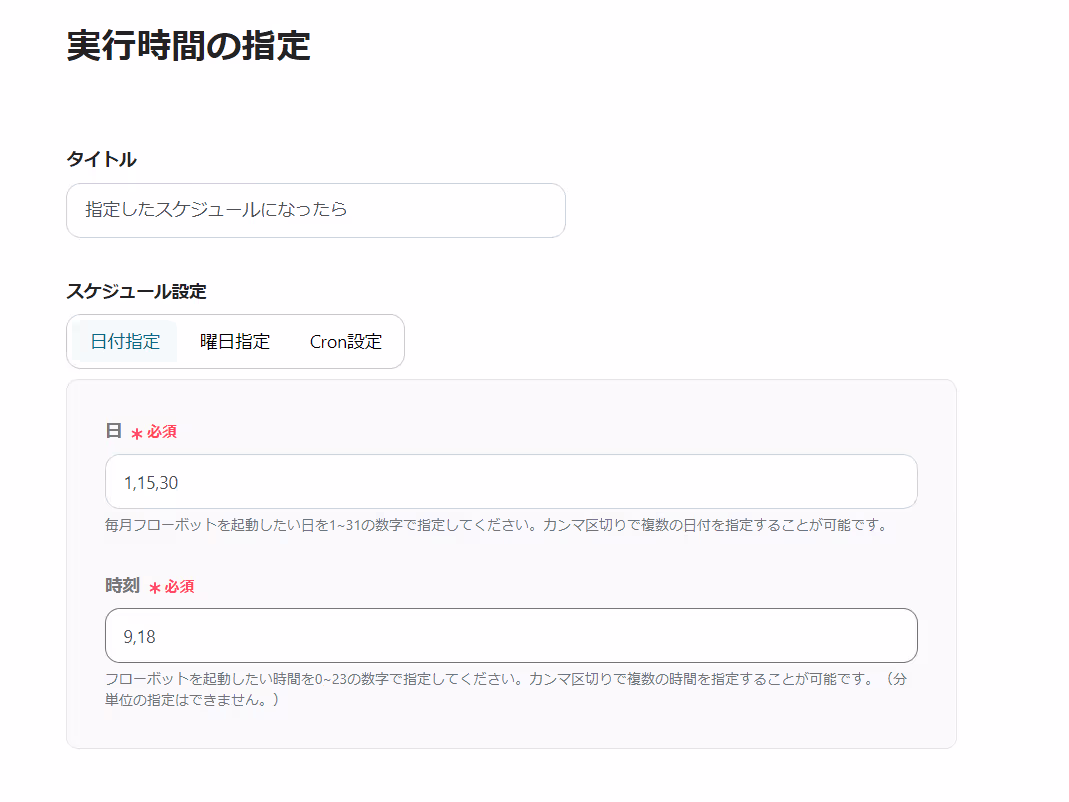Click the タイトル label
This screenshot has width=1069, height=802.
[102, 159]
